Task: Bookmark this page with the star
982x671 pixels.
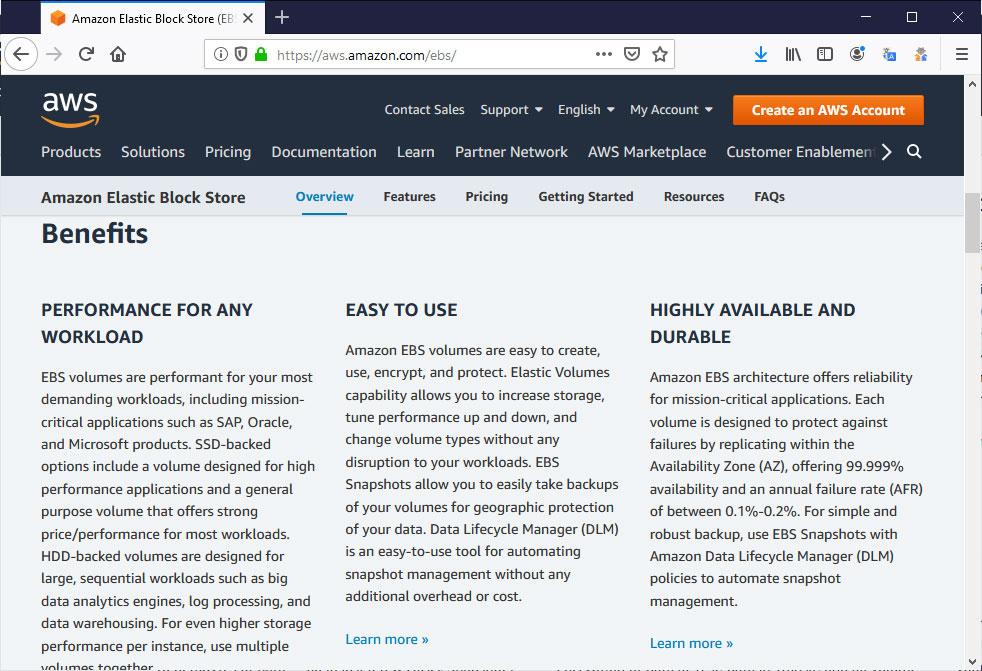Action: 659,55
